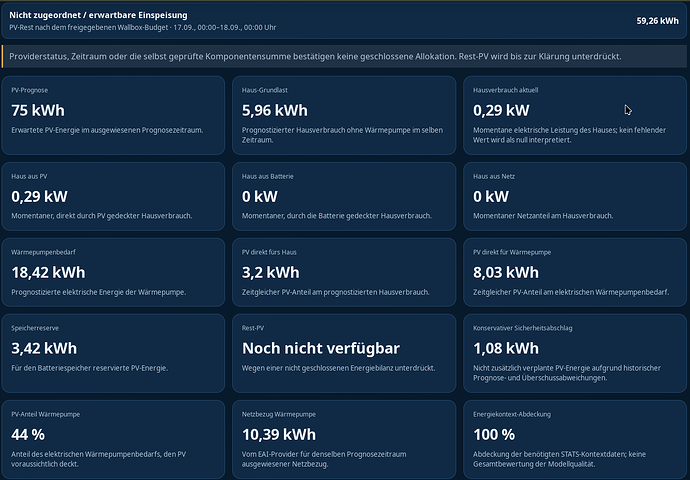Click the 'Wegen einer nicht geschlossenen Energiebilanz unterdrückt' note

pos(338,368)
